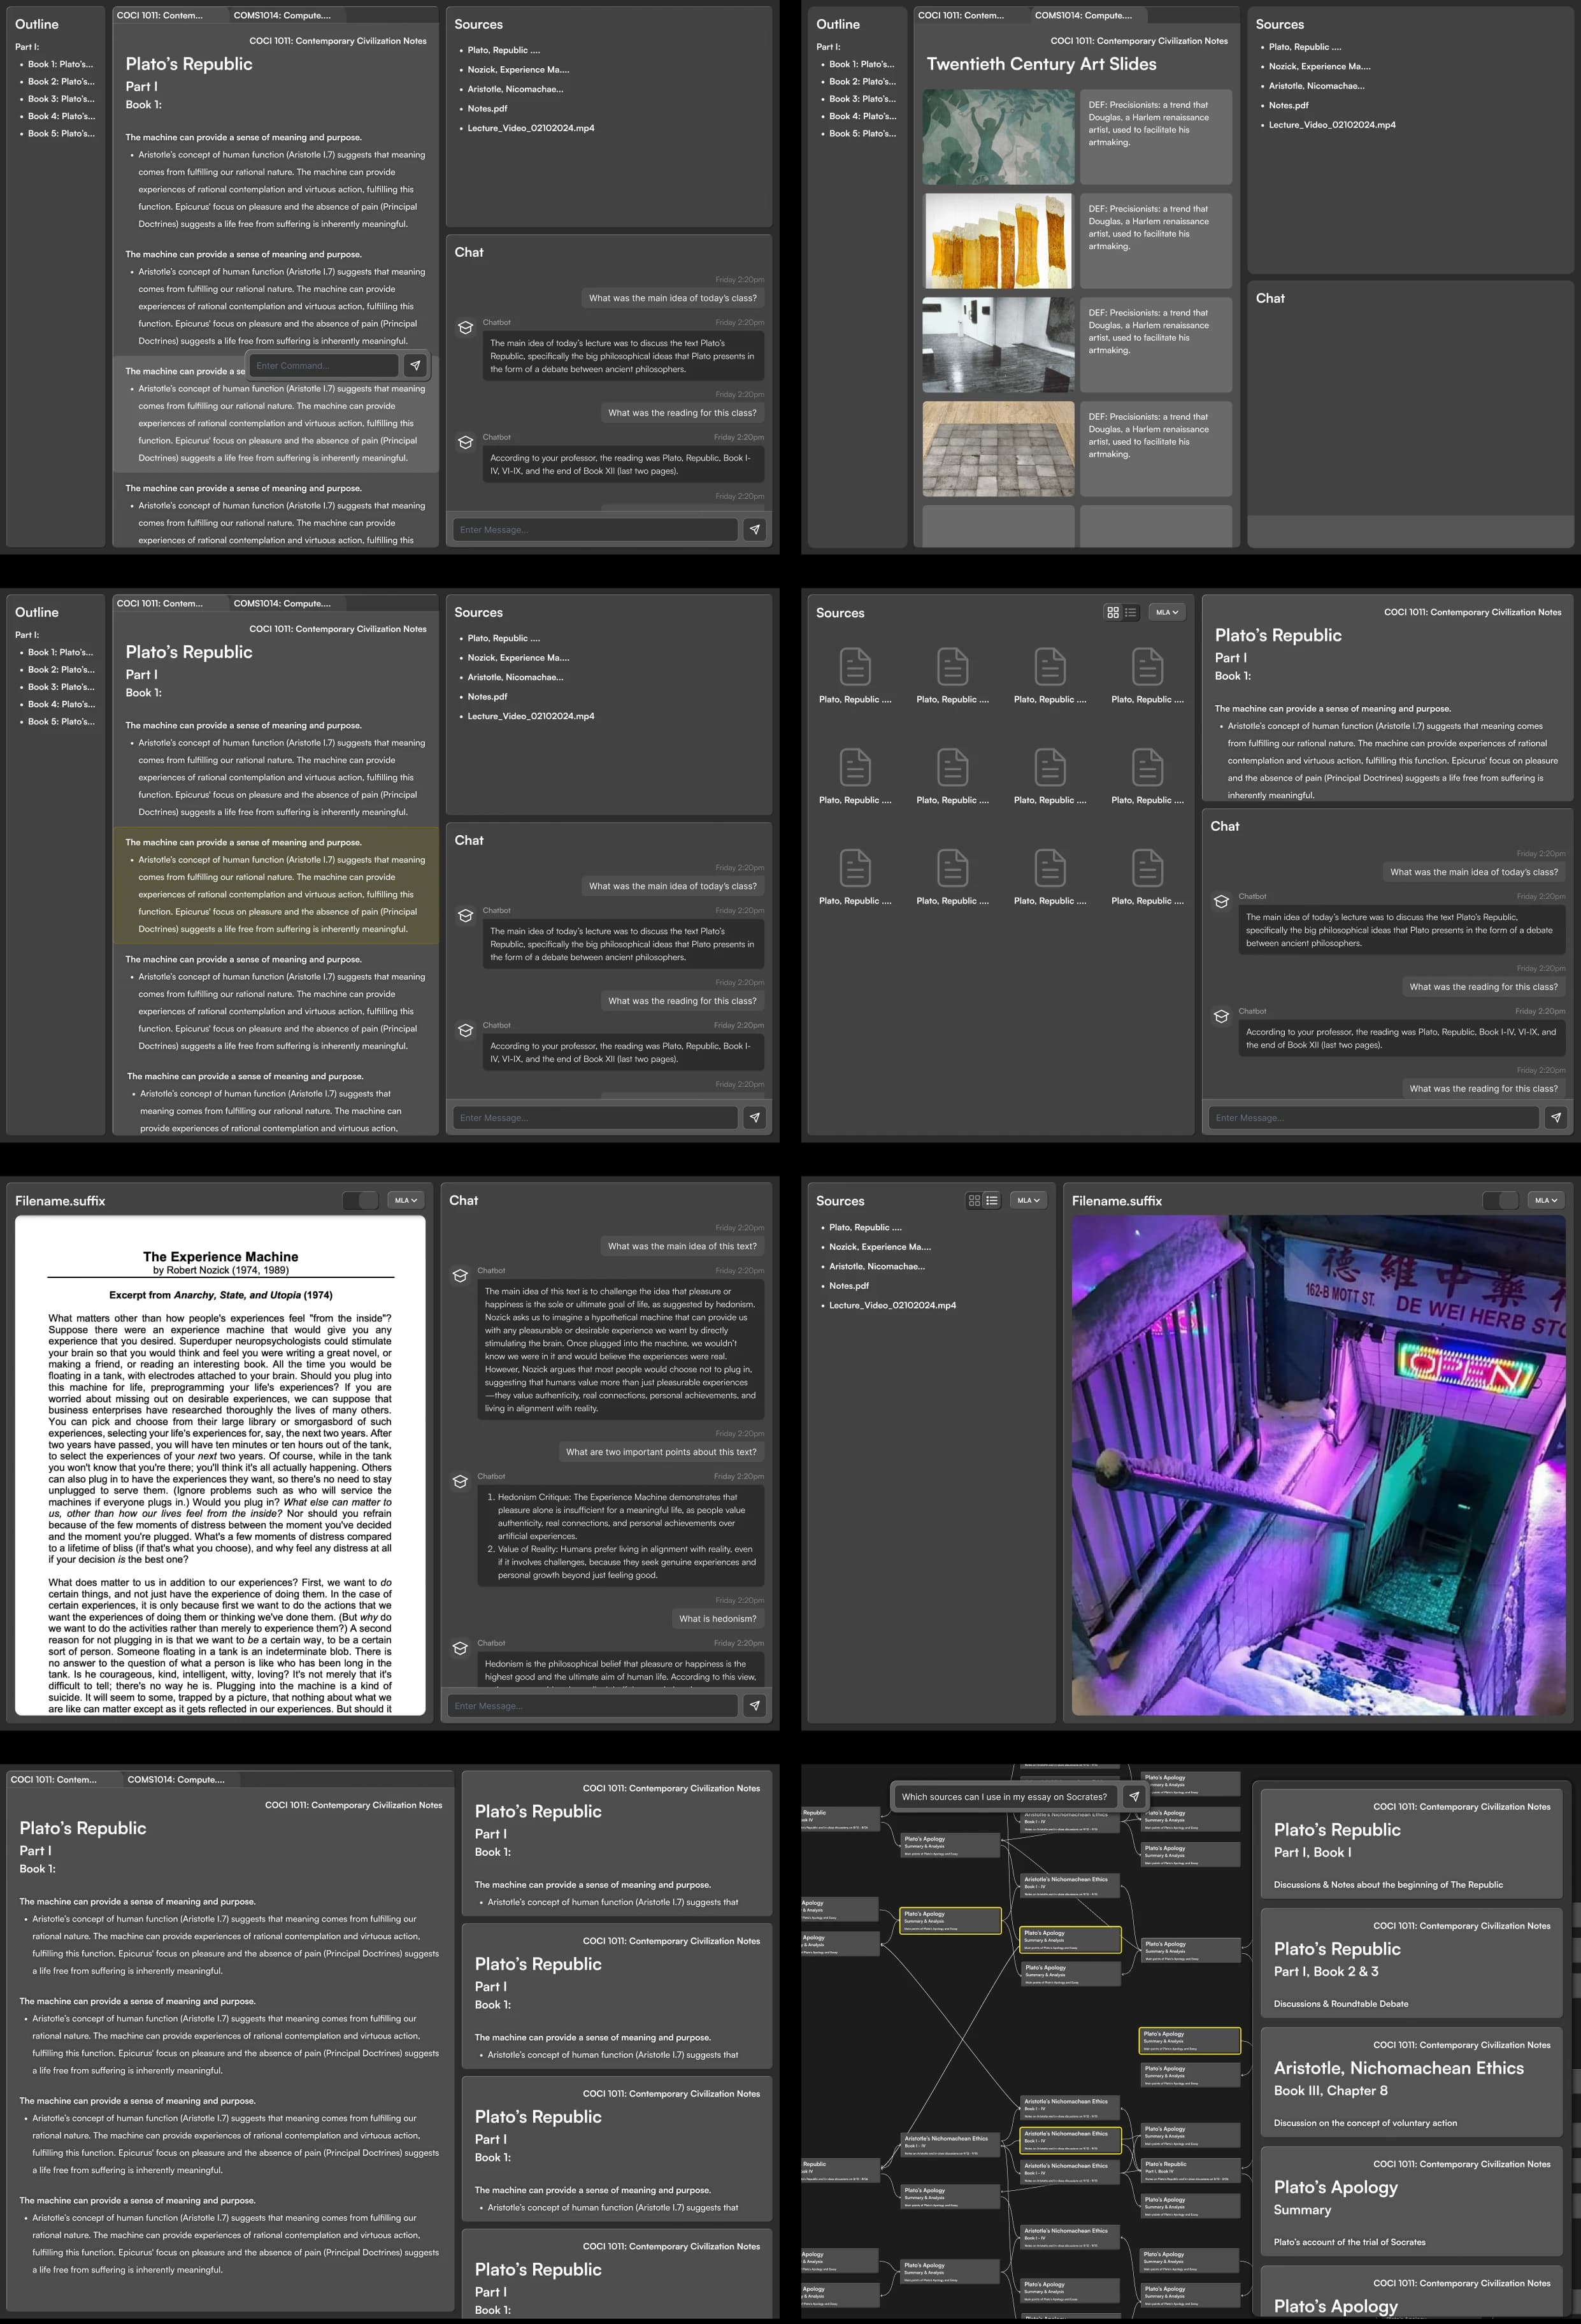Viewport: 1581px width, 2324px height.
Task: Click Chatbot avatar beside Hedonism Critique answer
Action: tap(460, 1481)
